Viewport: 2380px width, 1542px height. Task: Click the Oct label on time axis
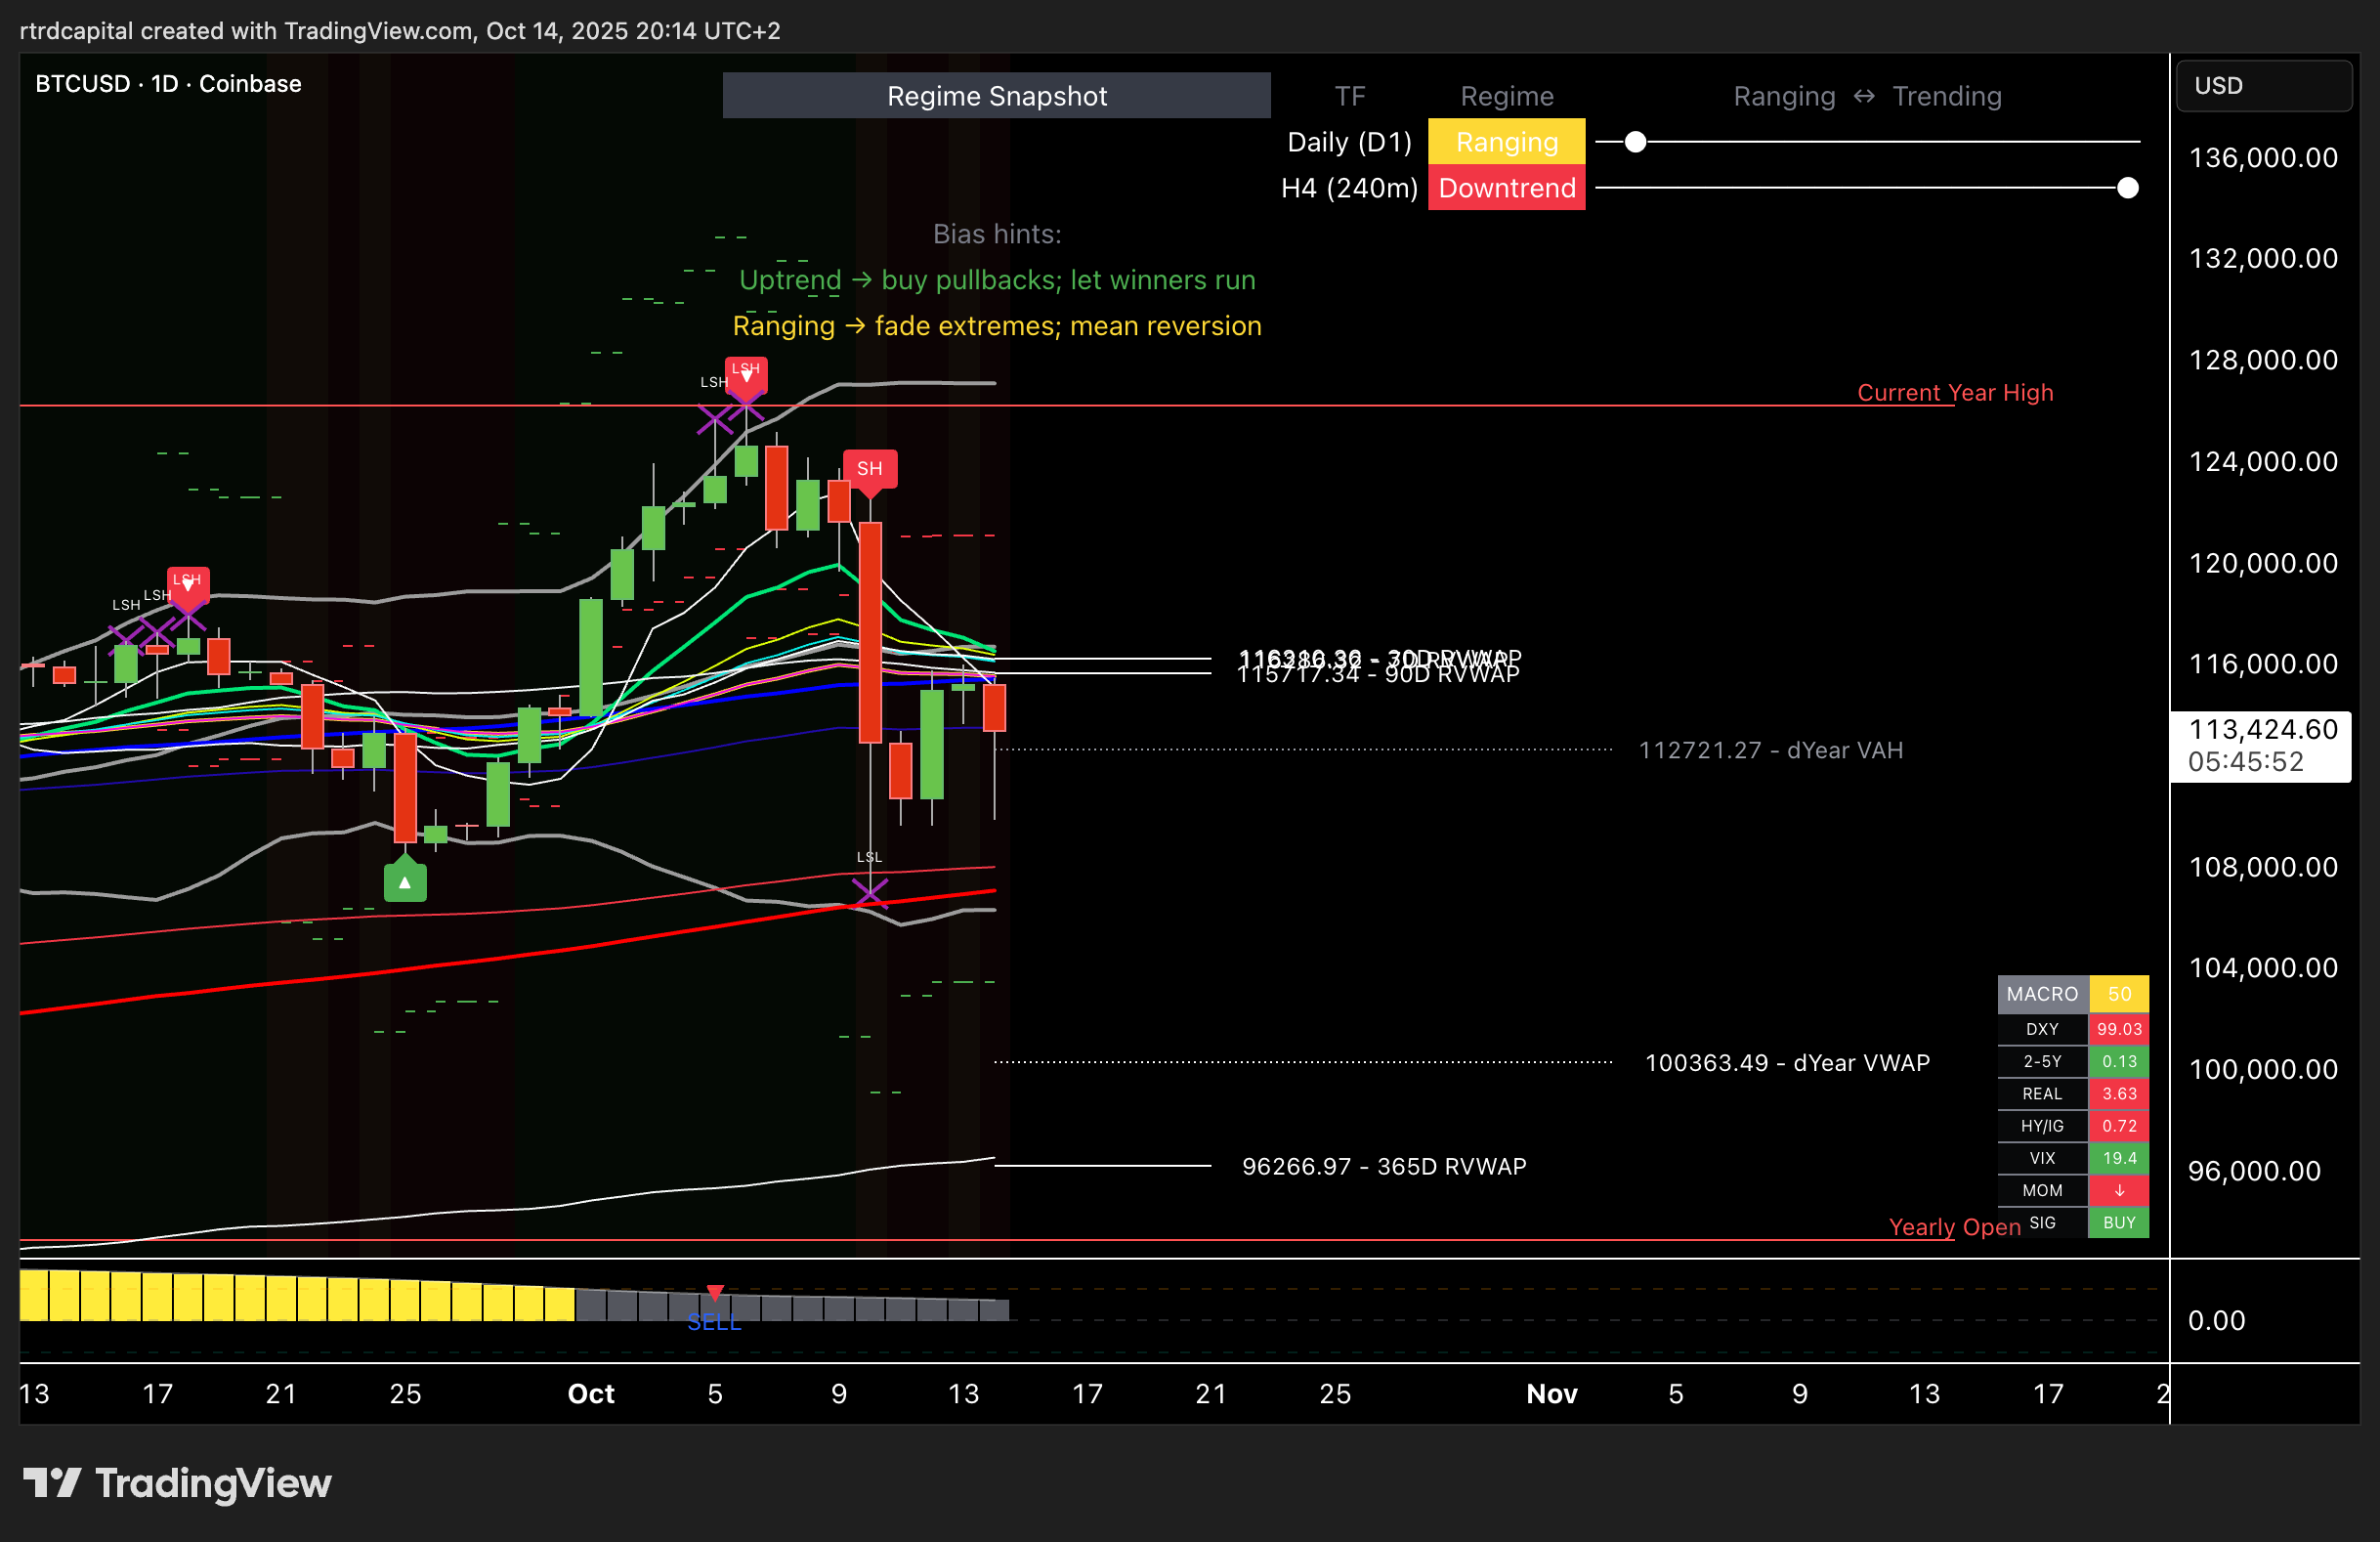591,1393
